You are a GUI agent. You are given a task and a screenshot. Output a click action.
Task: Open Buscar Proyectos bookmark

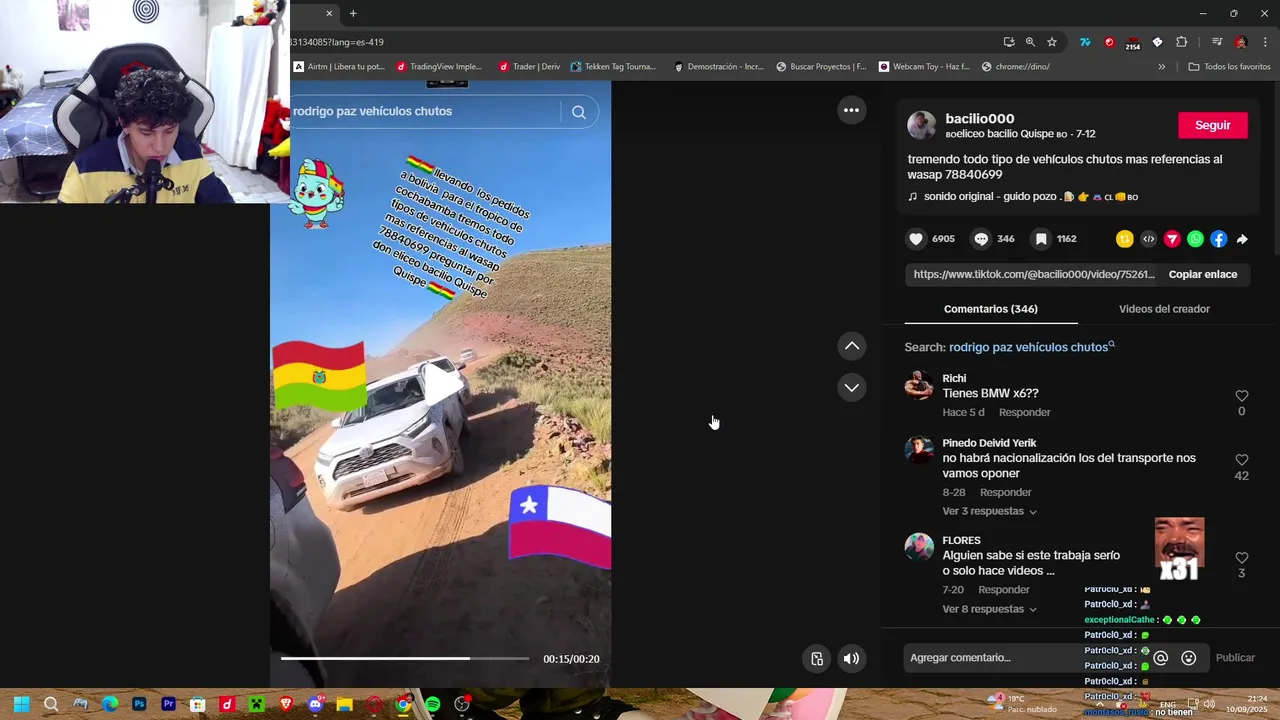coord(821,67)
